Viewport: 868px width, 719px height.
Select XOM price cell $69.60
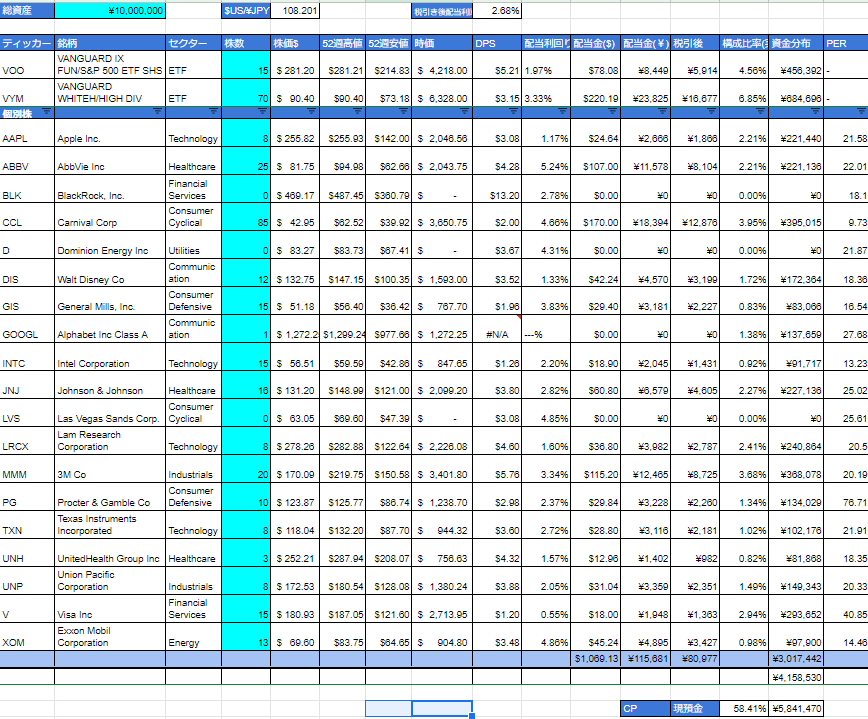point(295,637)
